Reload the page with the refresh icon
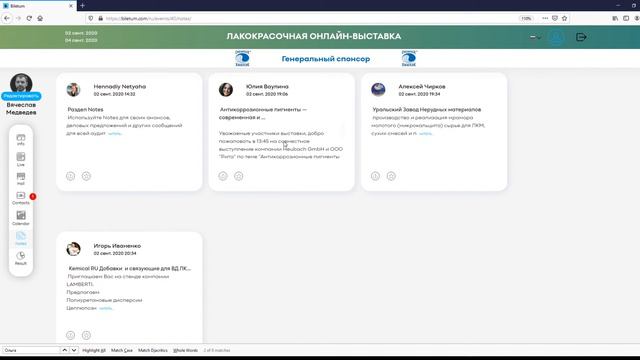This screenshot has width=640, height=360. point(29,18)
